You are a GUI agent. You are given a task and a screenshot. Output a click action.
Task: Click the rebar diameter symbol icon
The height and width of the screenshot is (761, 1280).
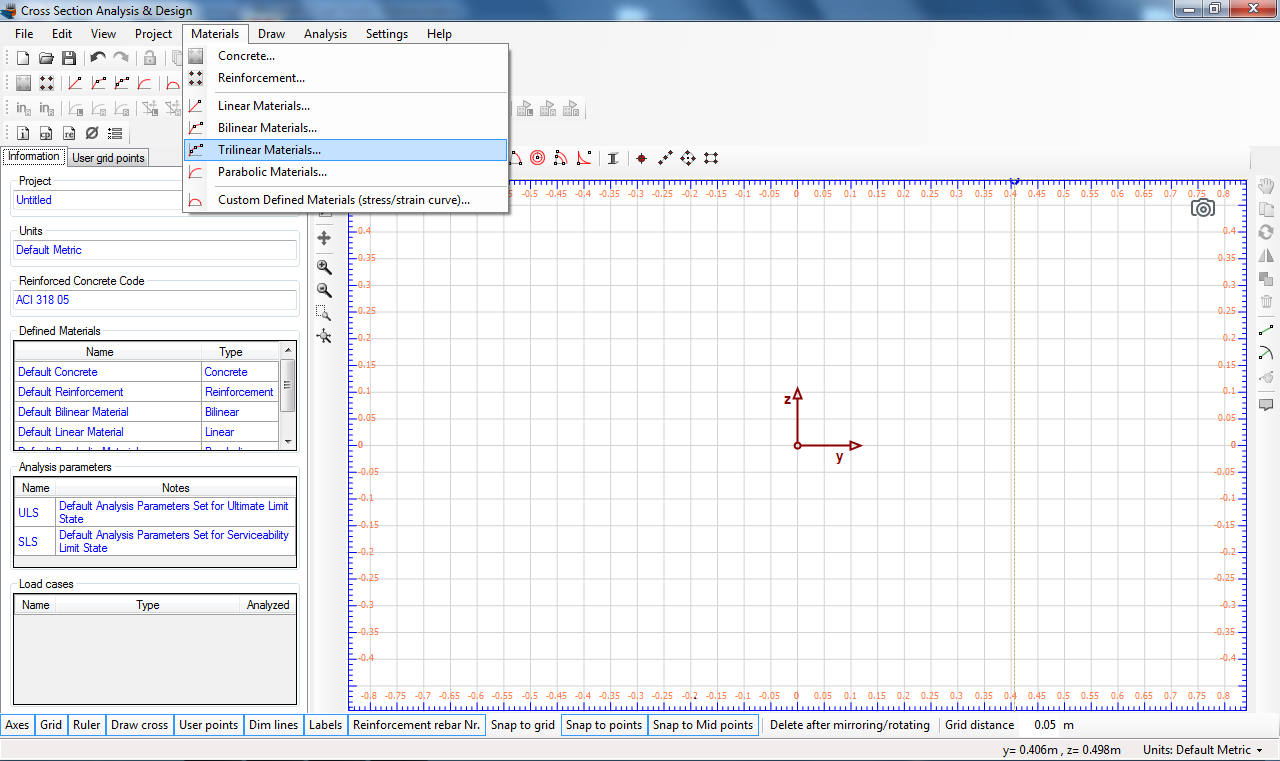pyautogui.click(x=92, y=133)
